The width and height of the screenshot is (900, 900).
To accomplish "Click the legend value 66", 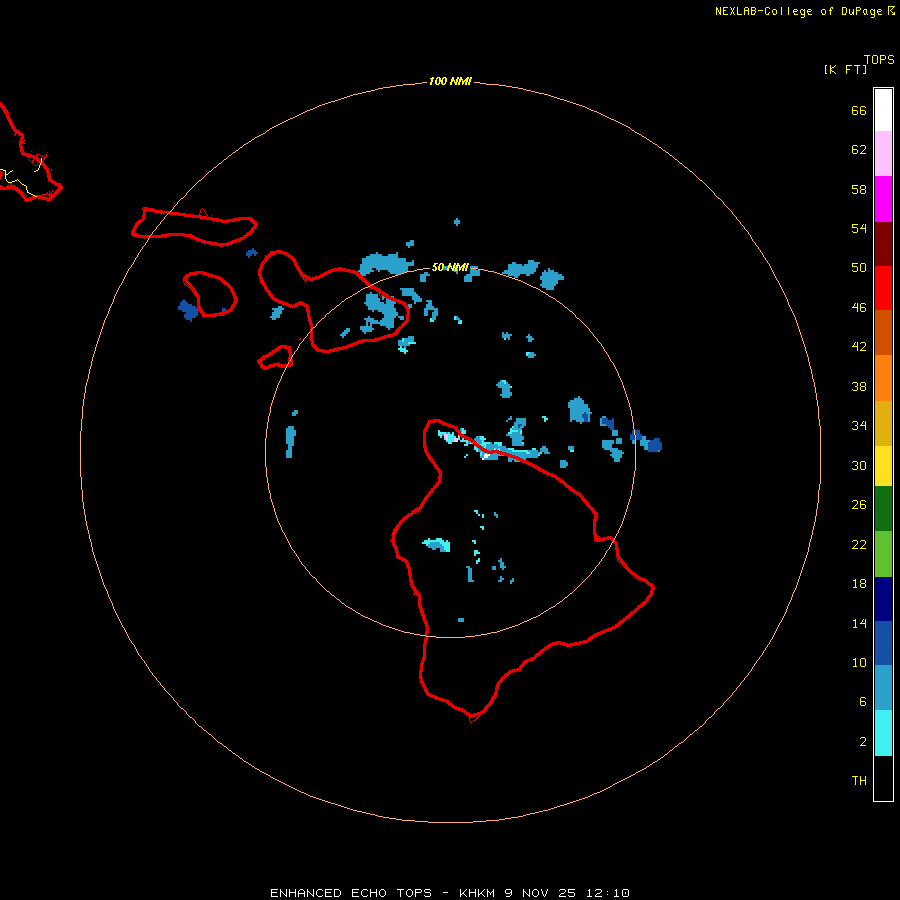I will [859, 111].
